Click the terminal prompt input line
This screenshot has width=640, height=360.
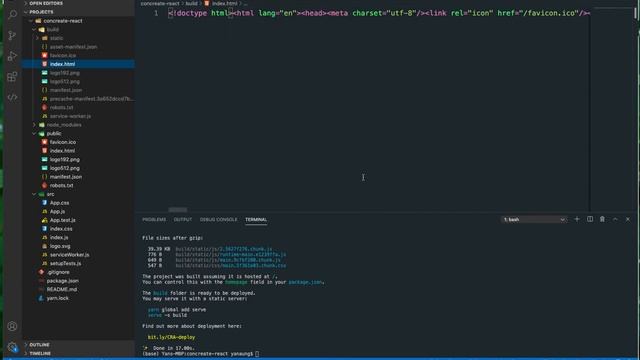(200, 354)
